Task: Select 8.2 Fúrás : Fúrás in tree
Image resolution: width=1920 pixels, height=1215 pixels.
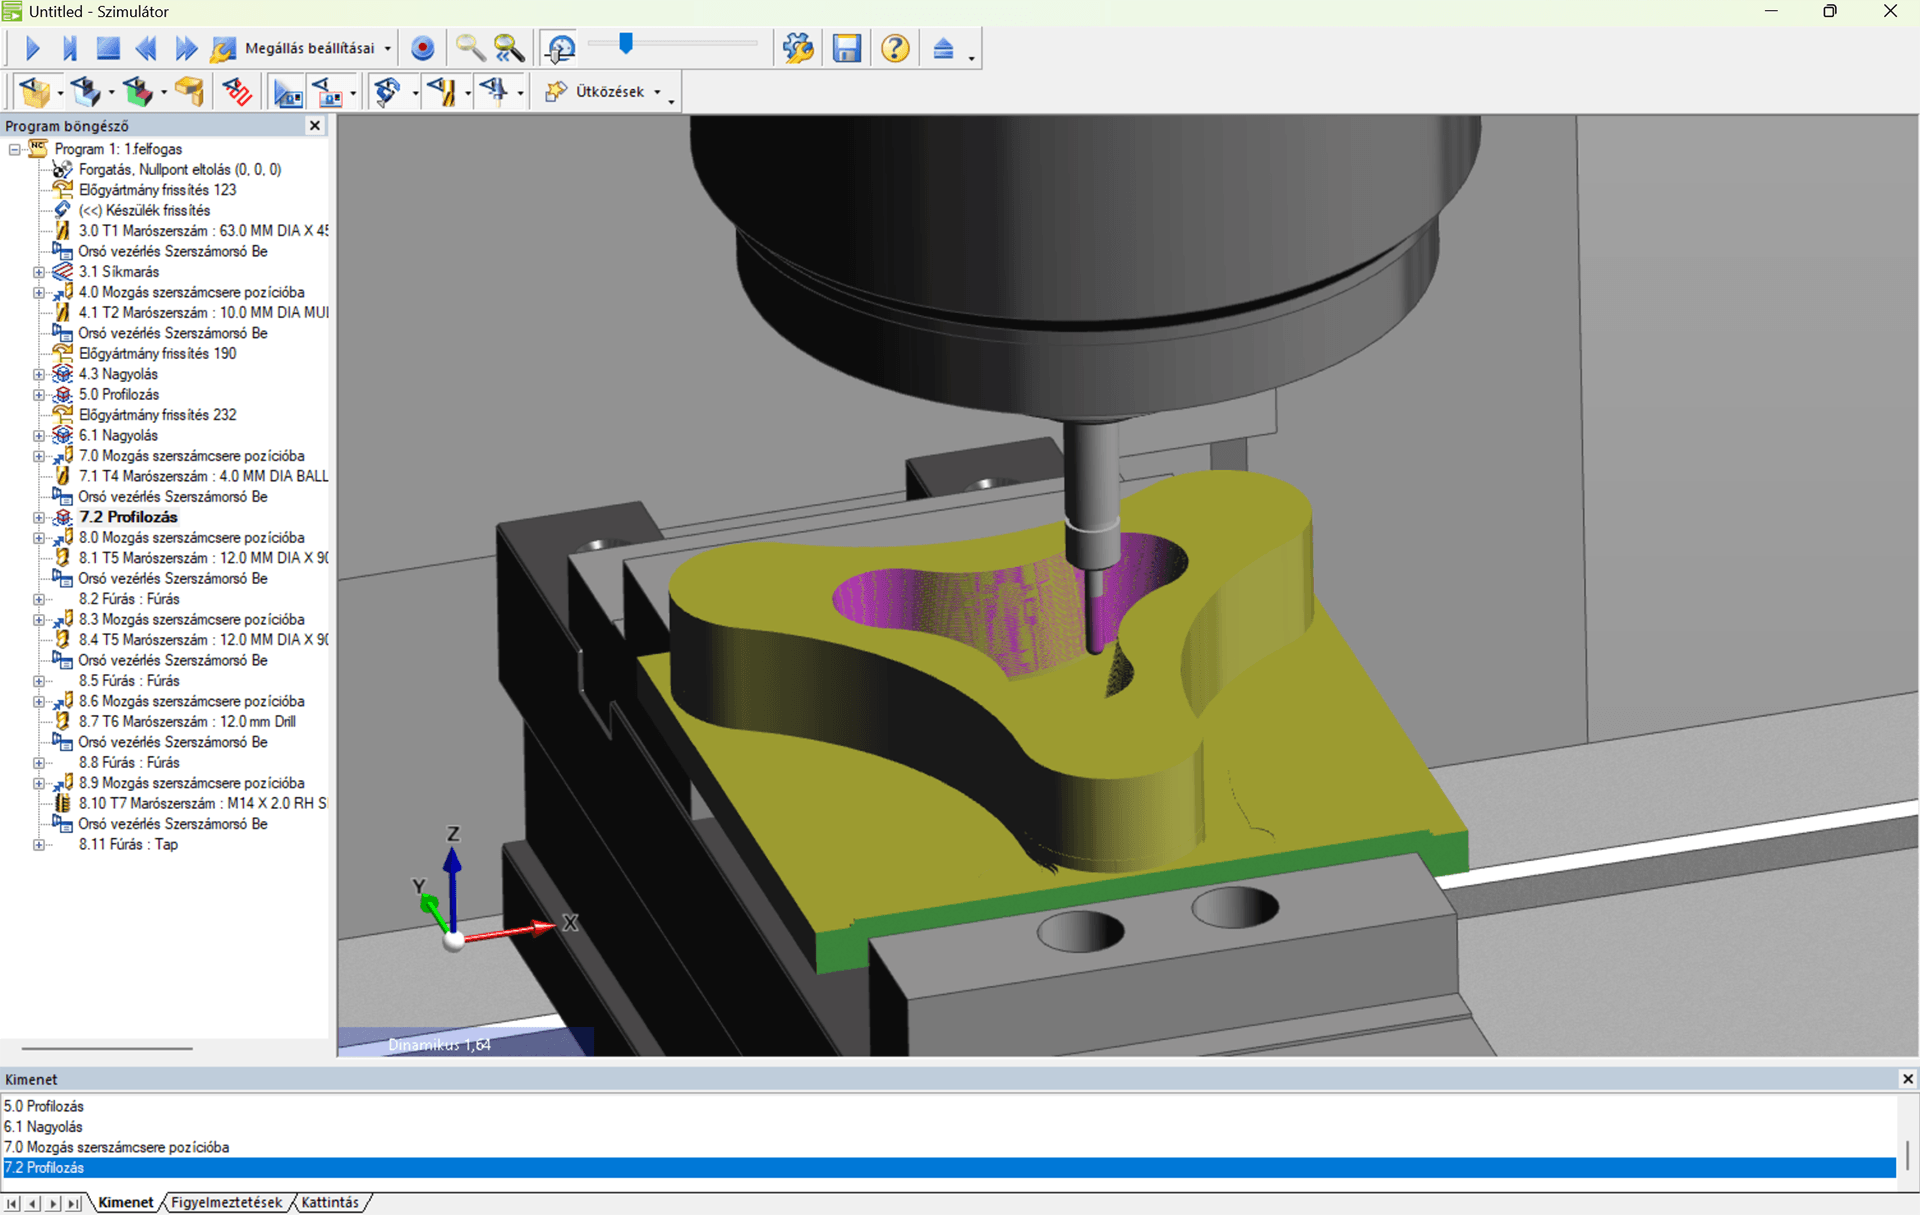Action: click(129, 599)
